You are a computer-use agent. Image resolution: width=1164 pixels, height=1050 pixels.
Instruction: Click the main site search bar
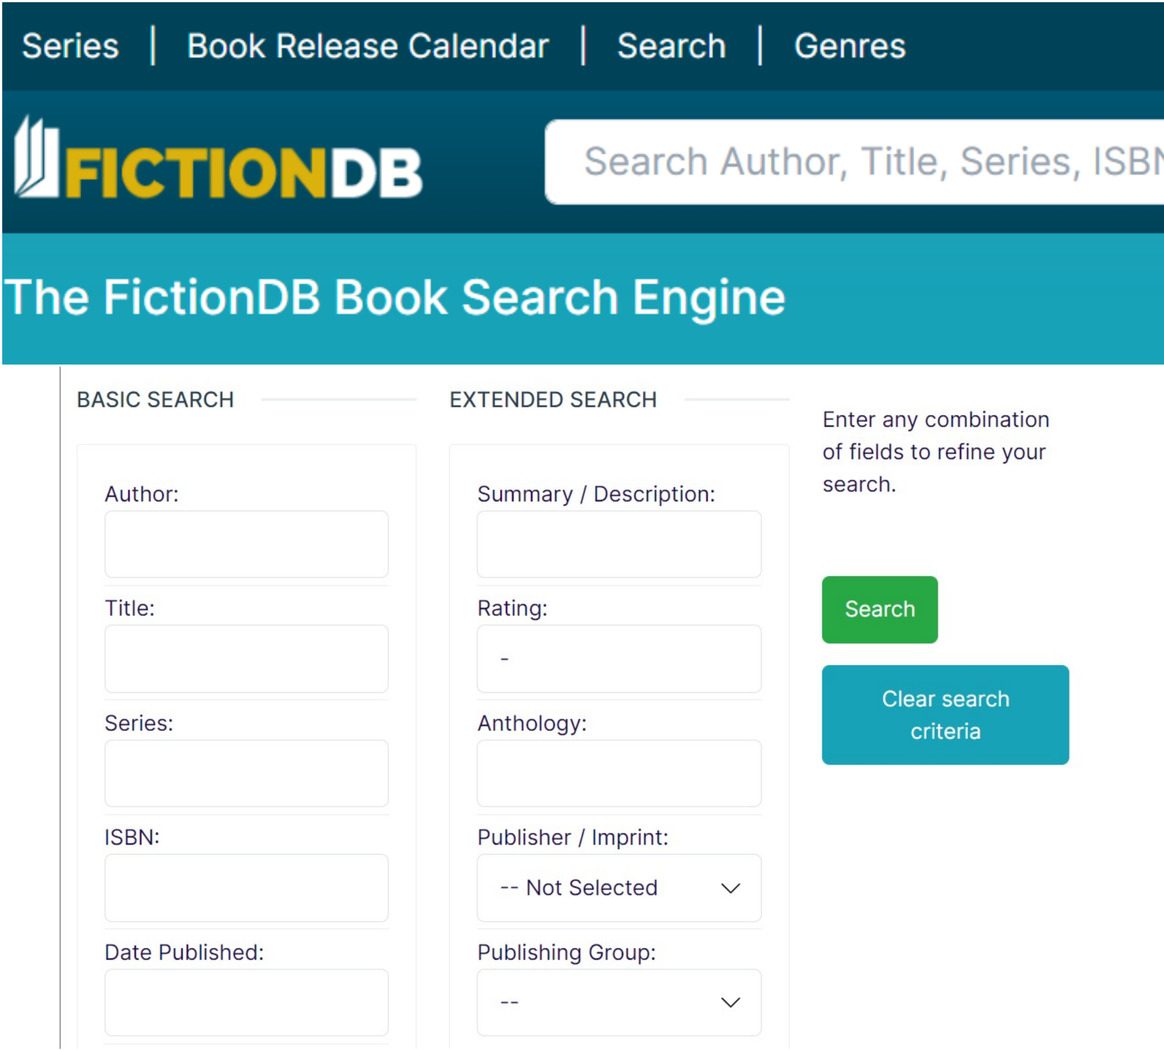[860, 160]
